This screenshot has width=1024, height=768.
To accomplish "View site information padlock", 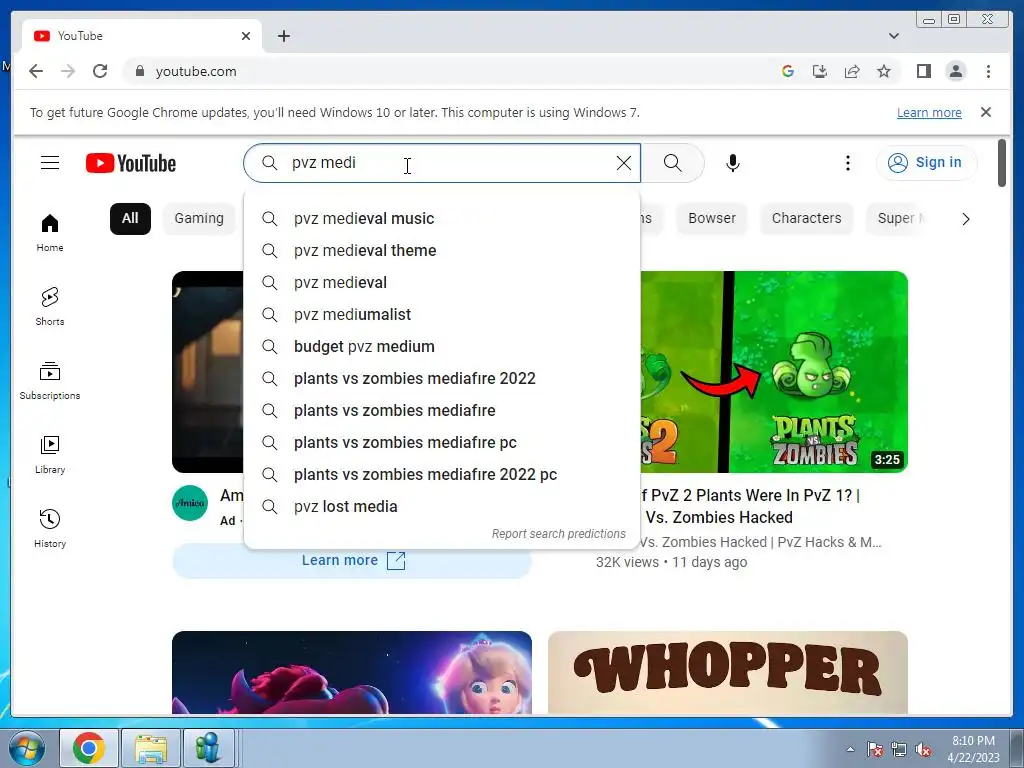I will (139, 71).
